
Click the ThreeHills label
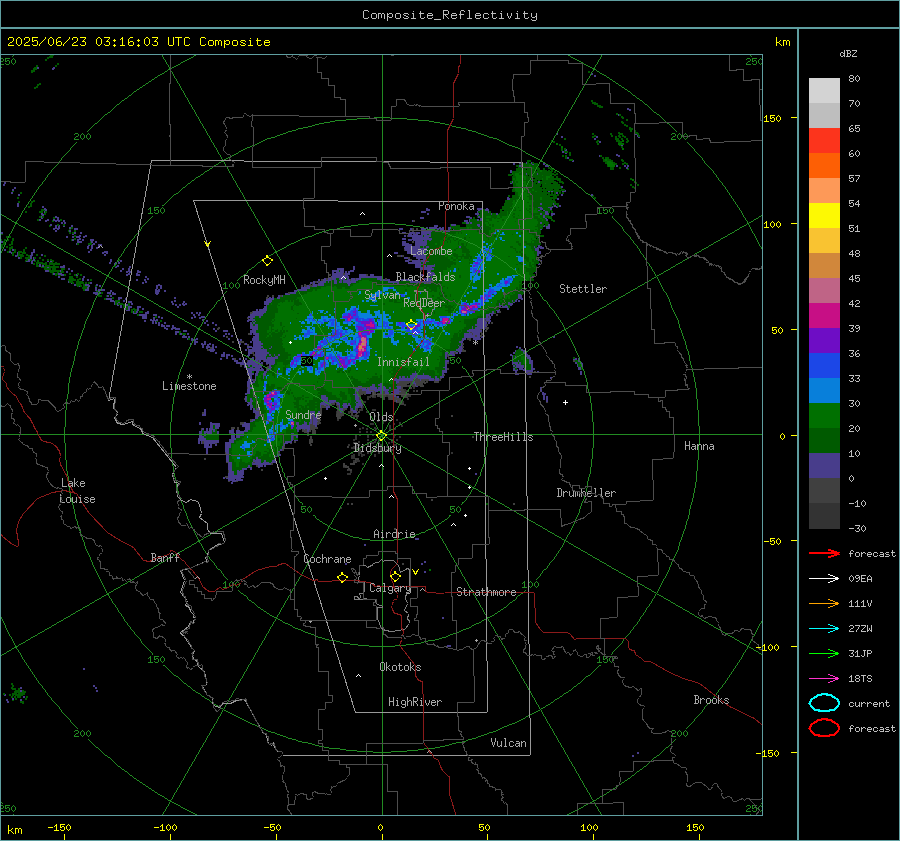point(503,437)
